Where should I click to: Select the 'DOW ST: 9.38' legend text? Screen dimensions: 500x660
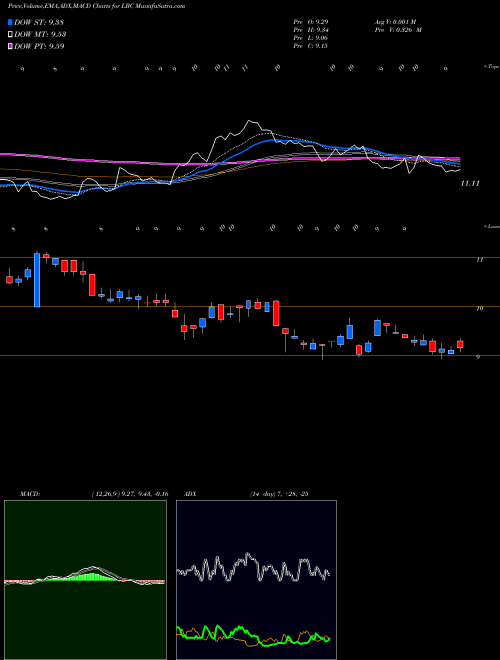pos(39,22)
